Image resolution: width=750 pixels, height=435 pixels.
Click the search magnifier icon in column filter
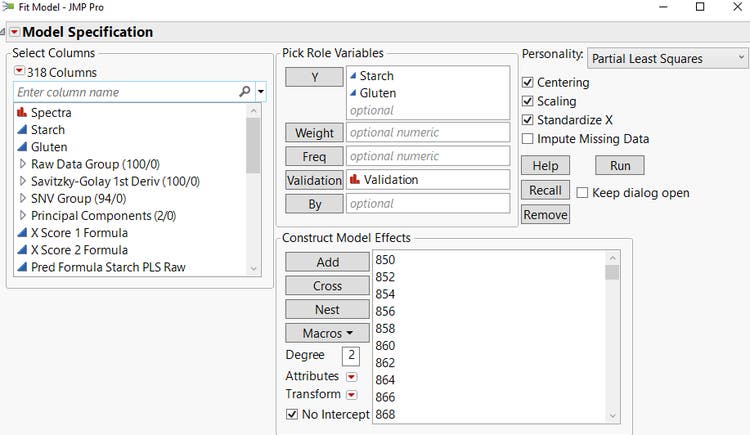245,92
